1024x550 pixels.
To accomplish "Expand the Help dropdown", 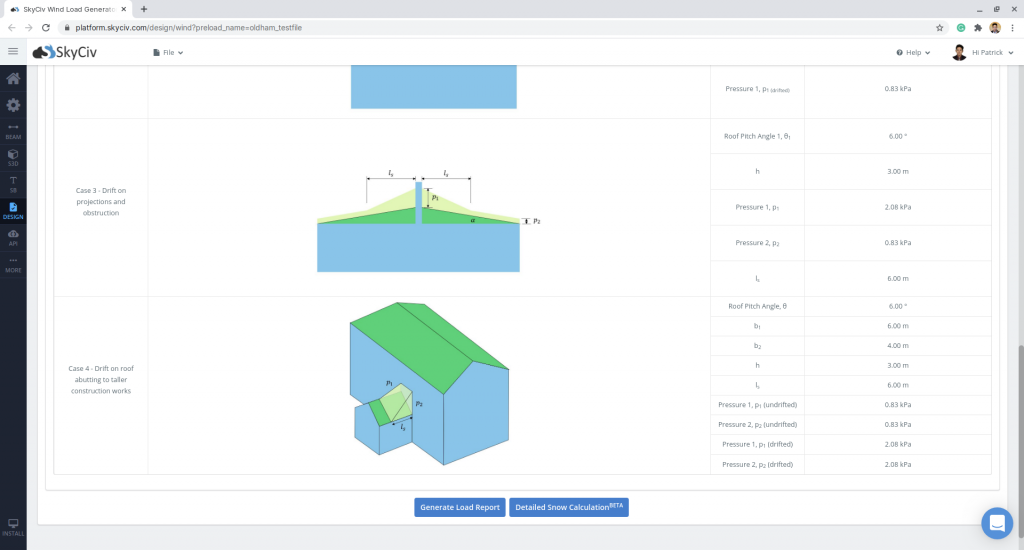I will pyautogui.click(x=913, y=52).
